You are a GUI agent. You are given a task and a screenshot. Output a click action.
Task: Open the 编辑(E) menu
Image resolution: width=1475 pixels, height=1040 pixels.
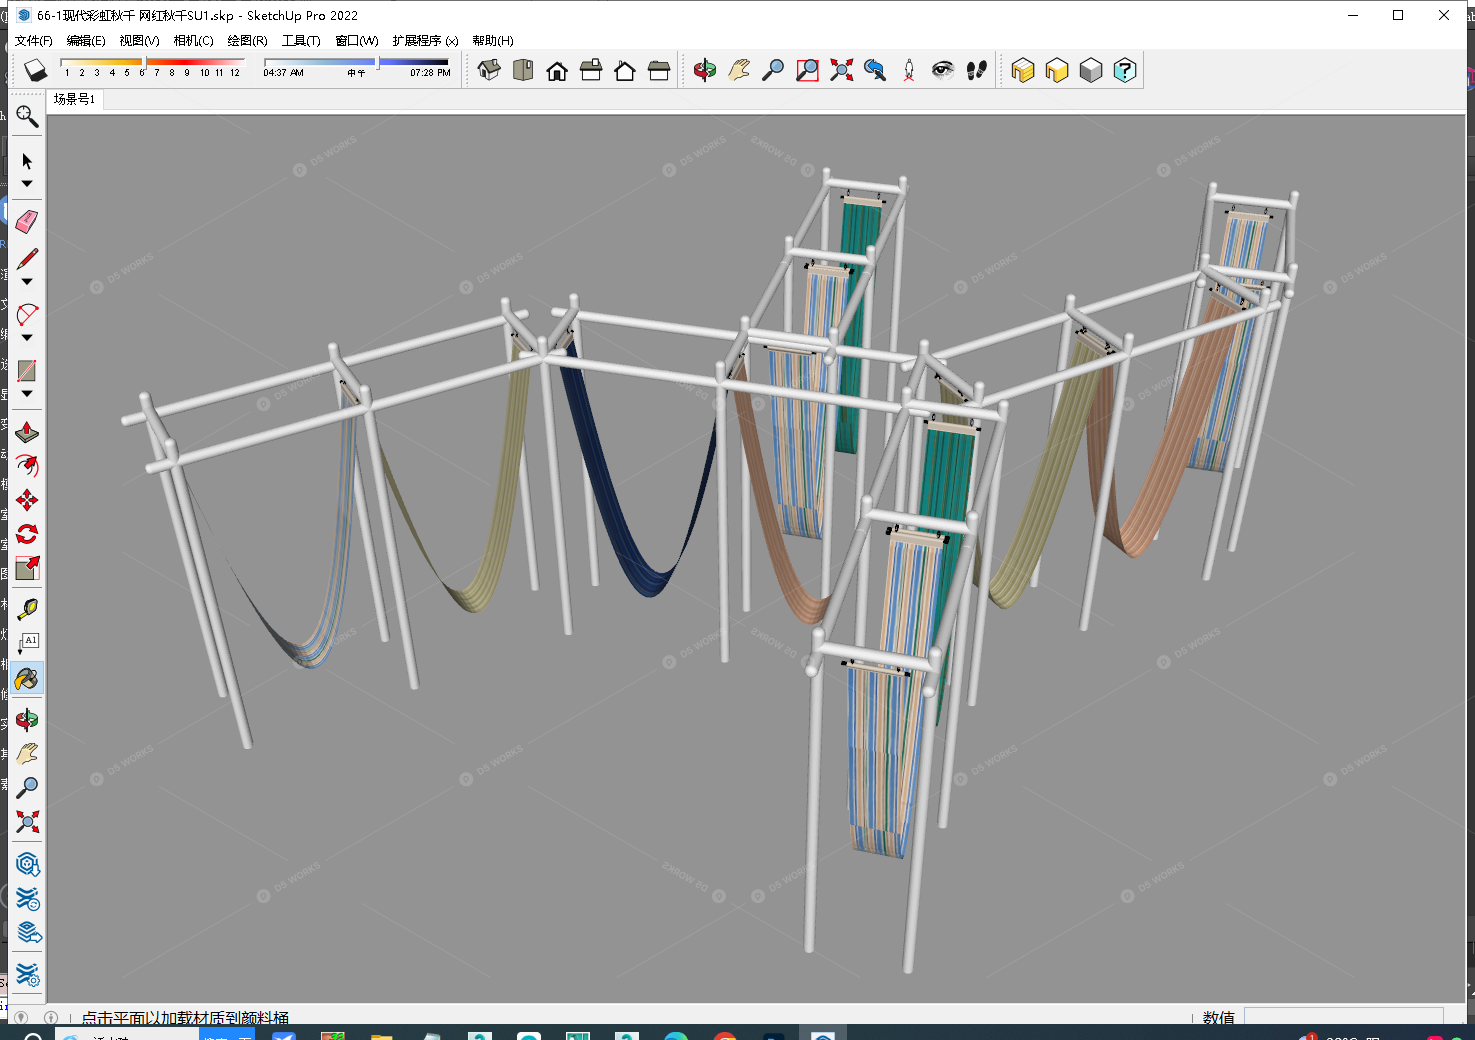point(86,41)
